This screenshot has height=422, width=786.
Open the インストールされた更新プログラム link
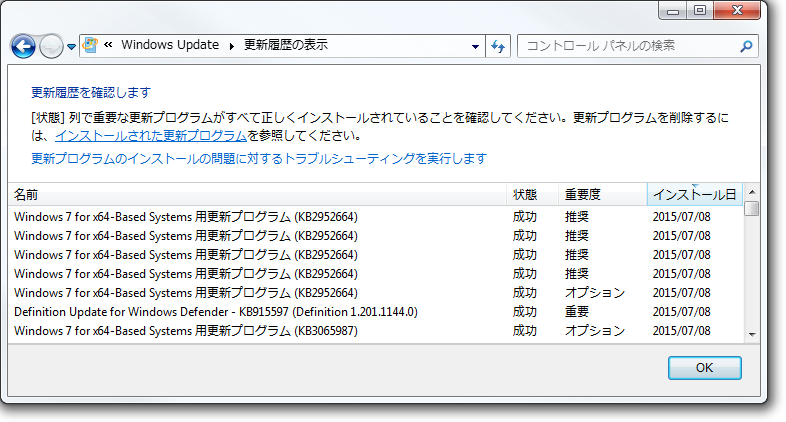[x=151, y=135]
